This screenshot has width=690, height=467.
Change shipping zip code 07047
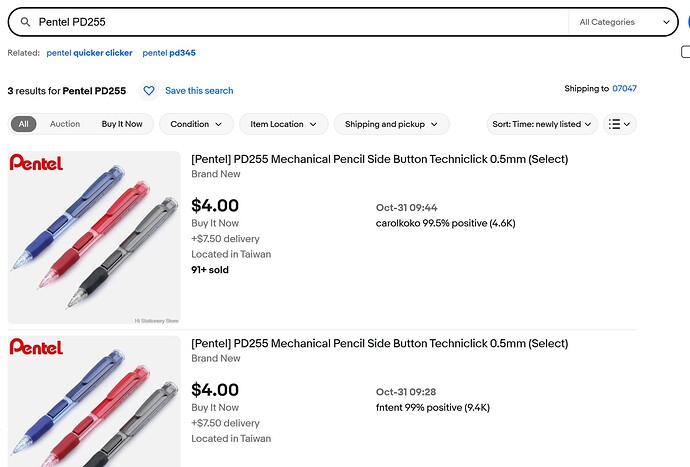pos(624,88)
